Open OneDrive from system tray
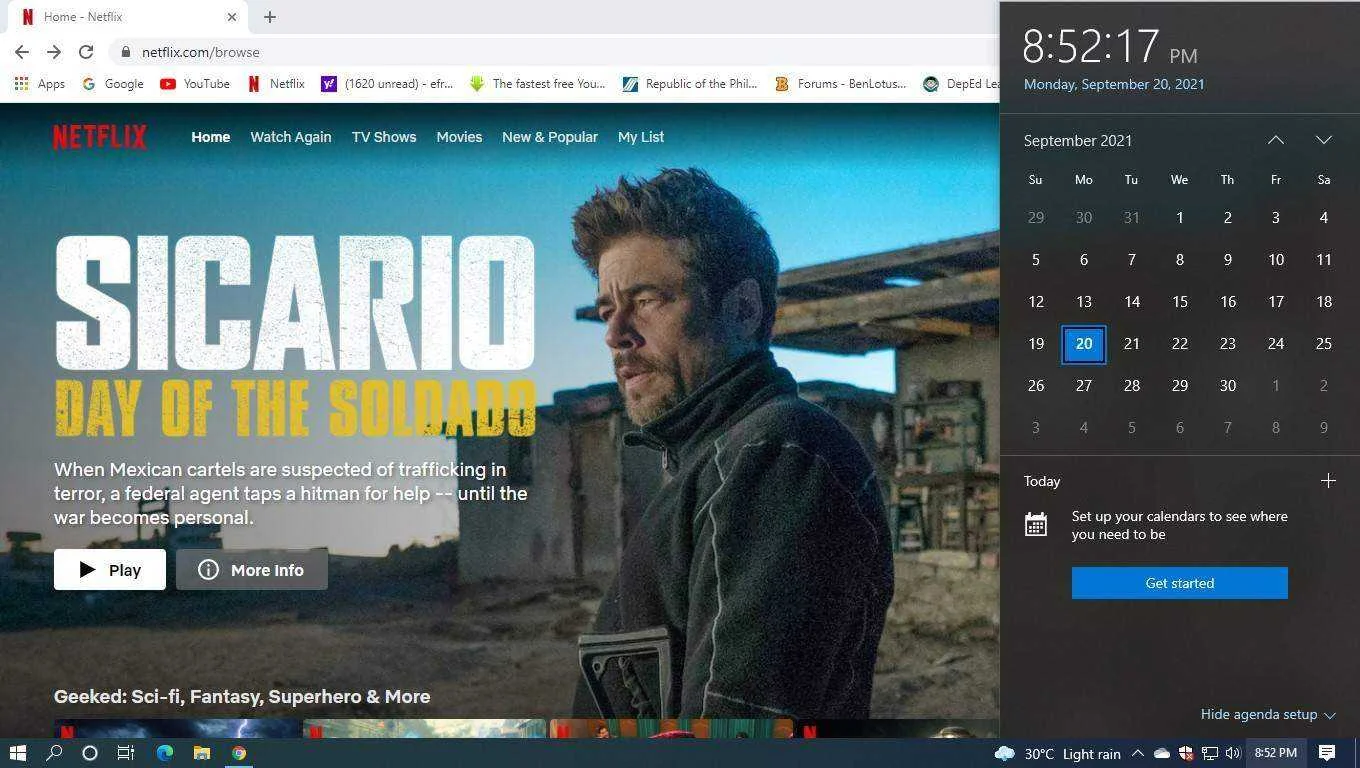This screenshot has height=768, width=1360. tap(1162, 753)
